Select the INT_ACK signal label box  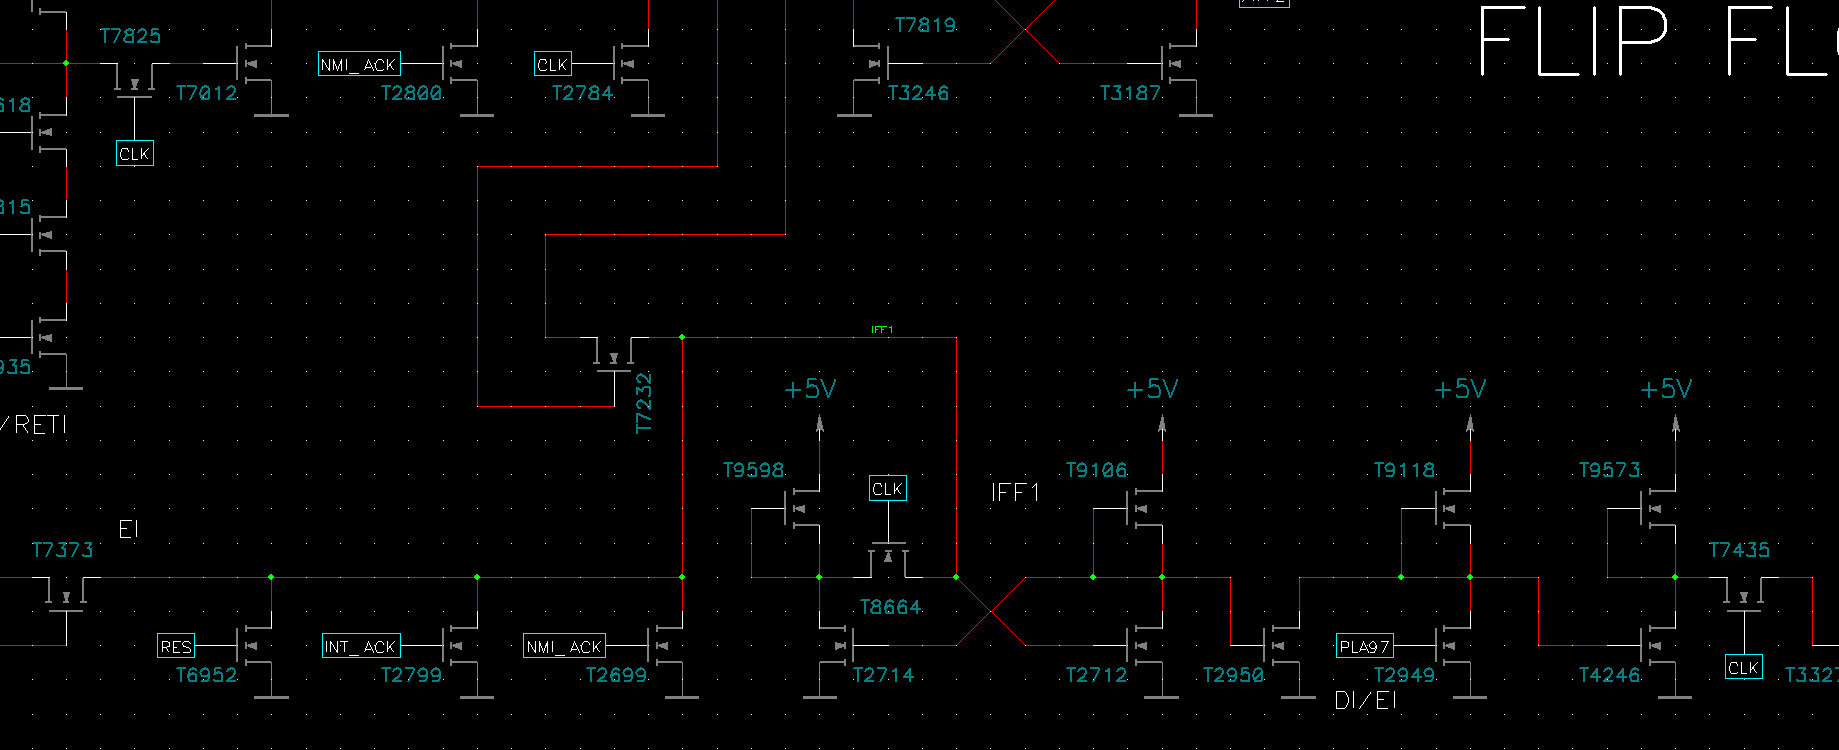(360, 646)
